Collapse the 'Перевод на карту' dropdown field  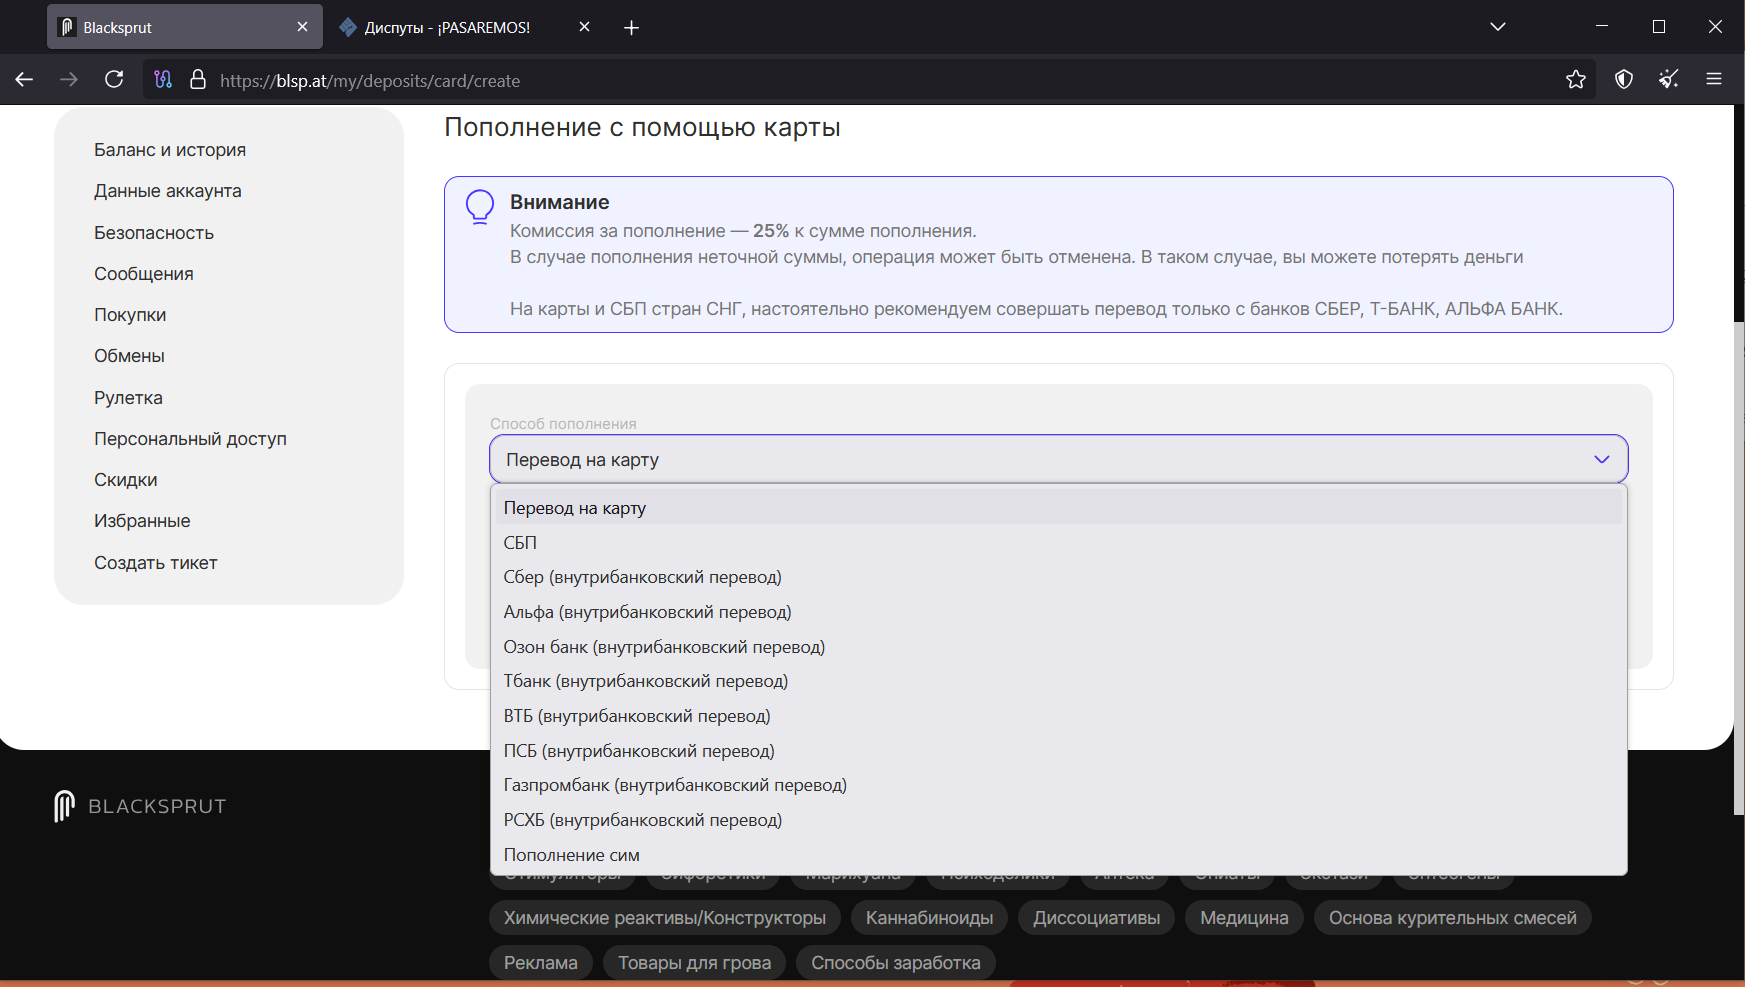tap(1058, 460)
